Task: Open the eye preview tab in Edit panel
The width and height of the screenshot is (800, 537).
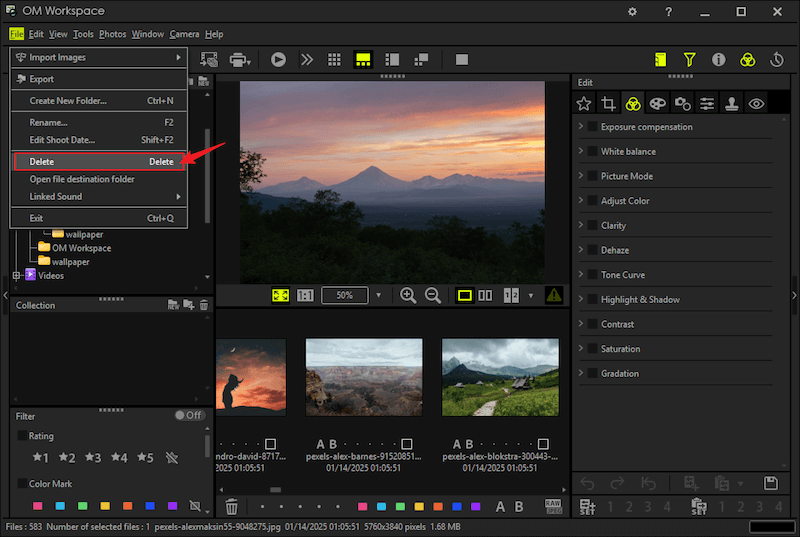Action: point(756,104)
